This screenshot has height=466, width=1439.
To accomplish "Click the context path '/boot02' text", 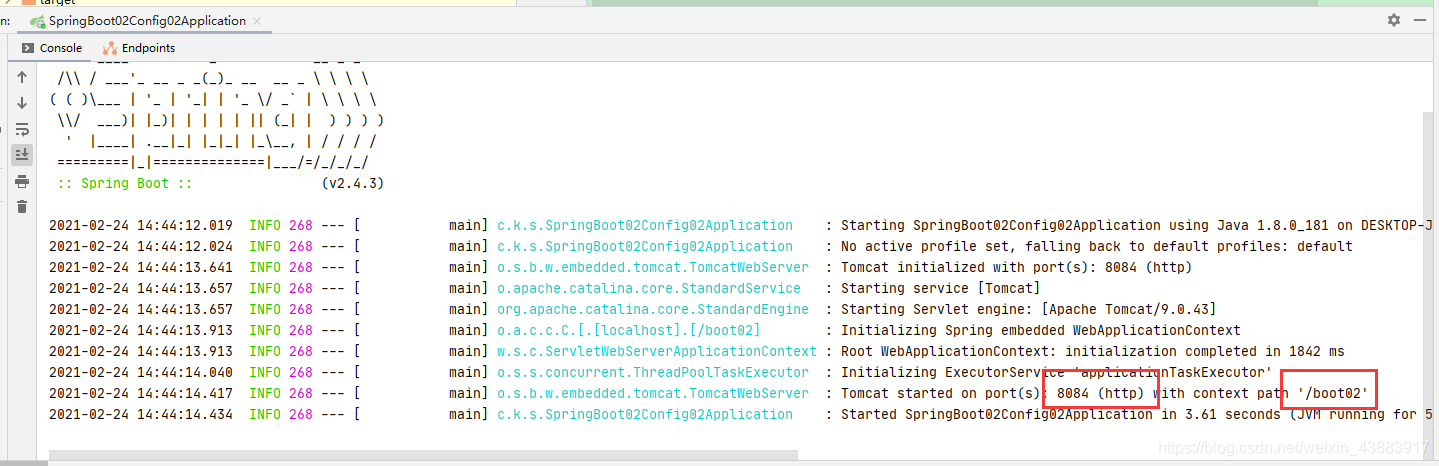I will 1332,394.
